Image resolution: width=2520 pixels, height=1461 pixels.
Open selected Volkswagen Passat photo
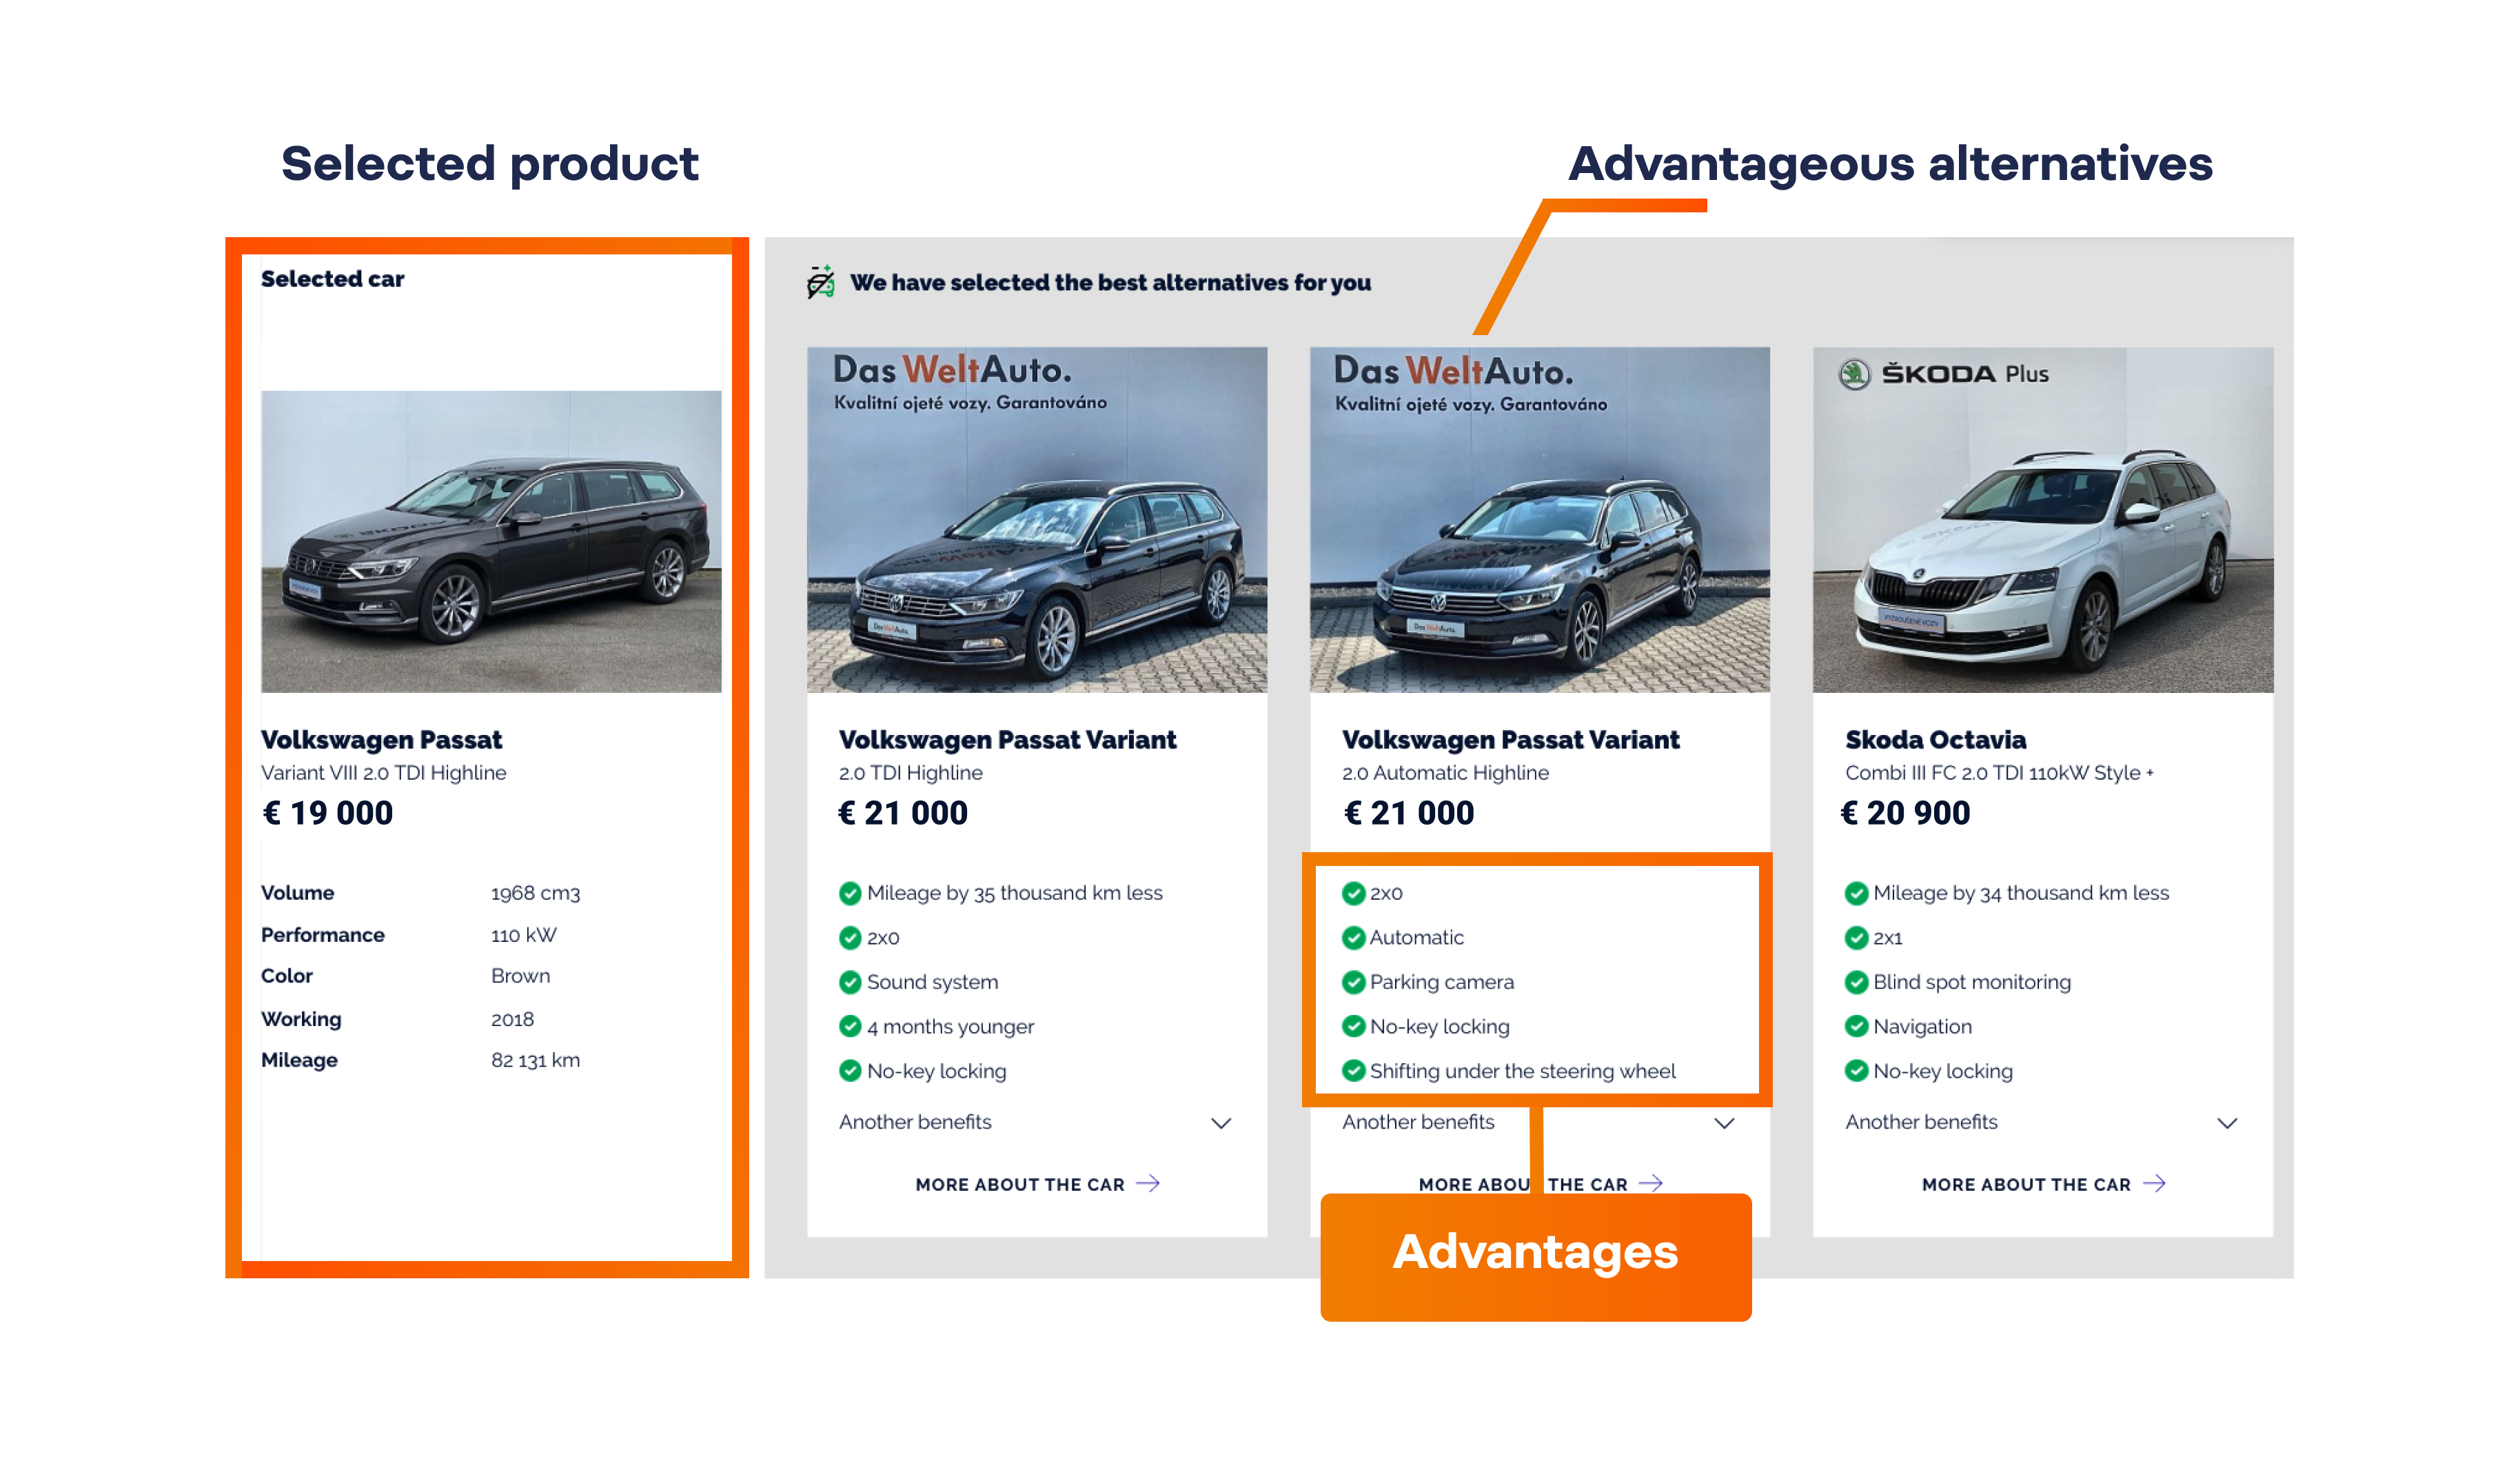coord(491,541)
